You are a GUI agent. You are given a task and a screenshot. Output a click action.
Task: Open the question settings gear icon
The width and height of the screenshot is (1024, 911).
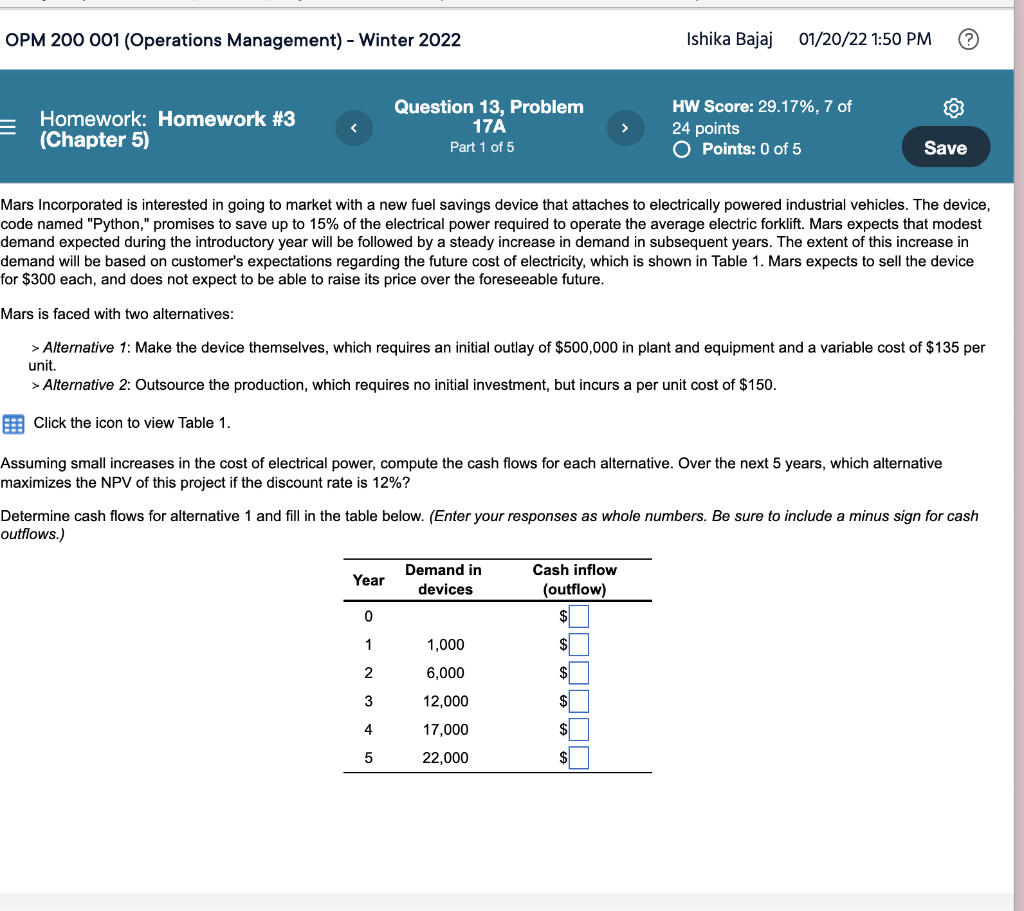[953, 107]
